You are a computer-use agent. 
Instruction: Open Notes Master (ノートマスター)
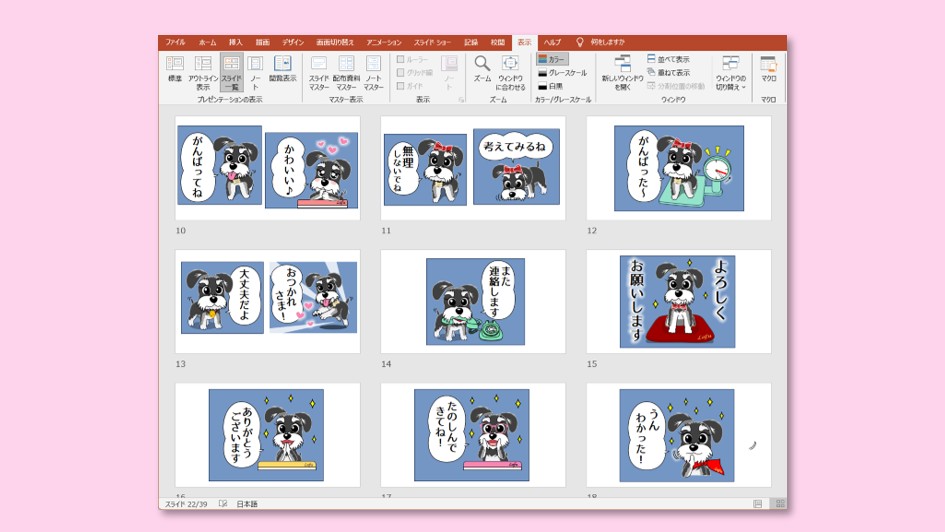[x=374, y=72]
